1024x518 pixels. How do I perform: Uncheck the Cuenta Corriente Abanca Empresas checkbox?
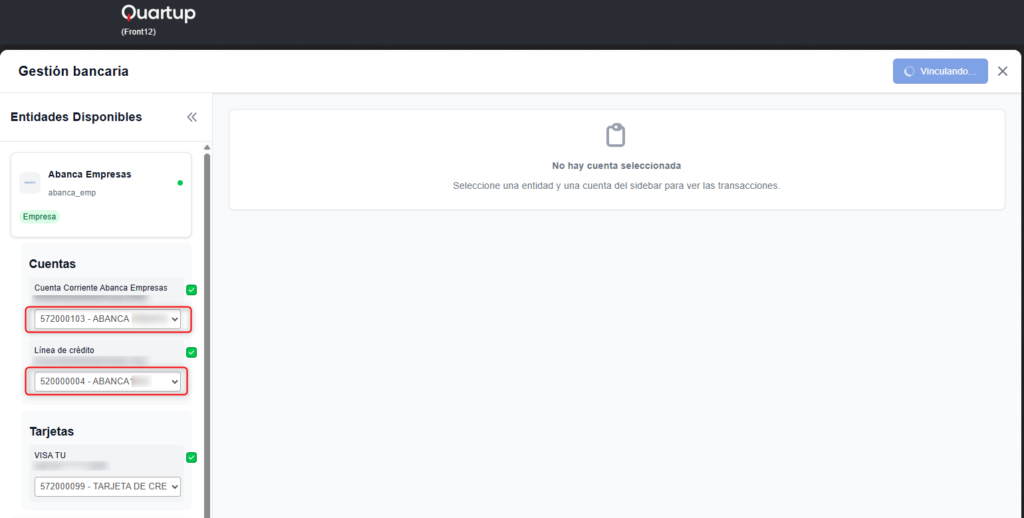tap(192, 290)
